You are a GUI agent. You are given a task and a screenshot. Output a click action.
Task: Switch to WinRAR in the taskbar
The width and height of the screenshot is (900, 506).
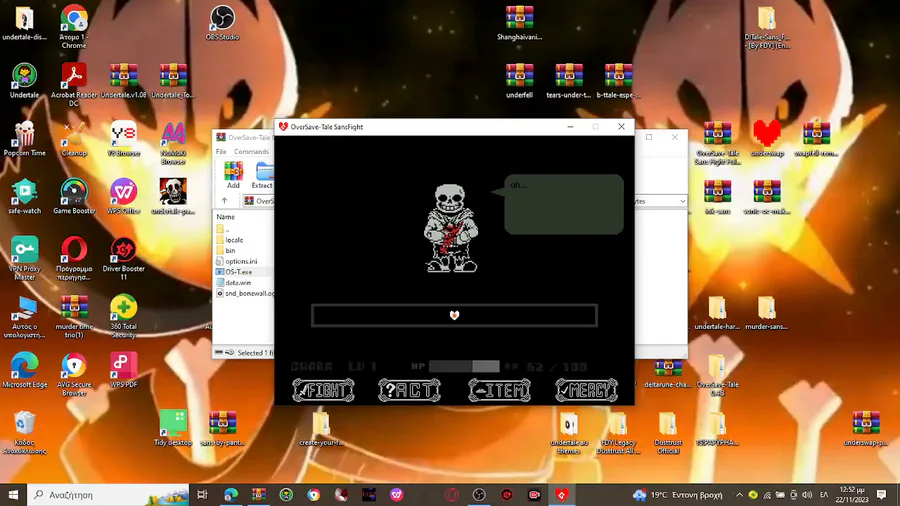point(259,495)
